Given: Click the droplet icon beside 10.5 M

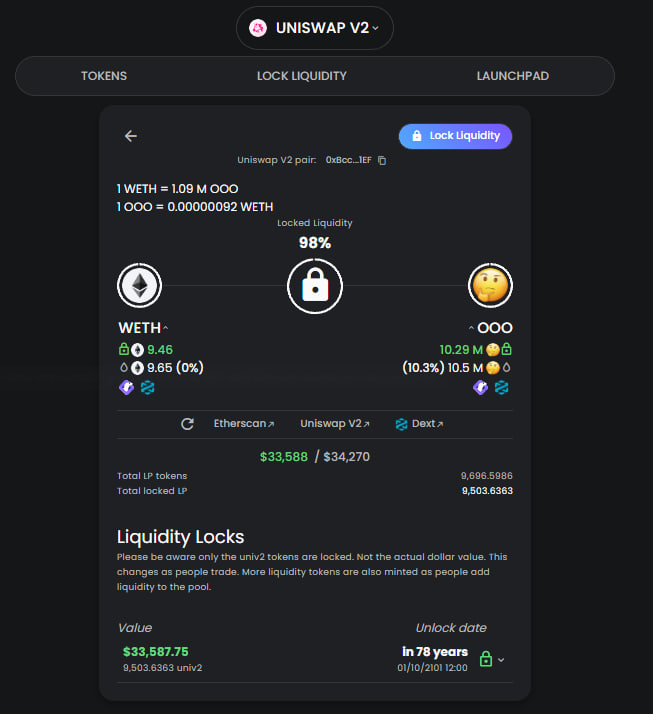Looking at the screenshot, I should (506, 367).
